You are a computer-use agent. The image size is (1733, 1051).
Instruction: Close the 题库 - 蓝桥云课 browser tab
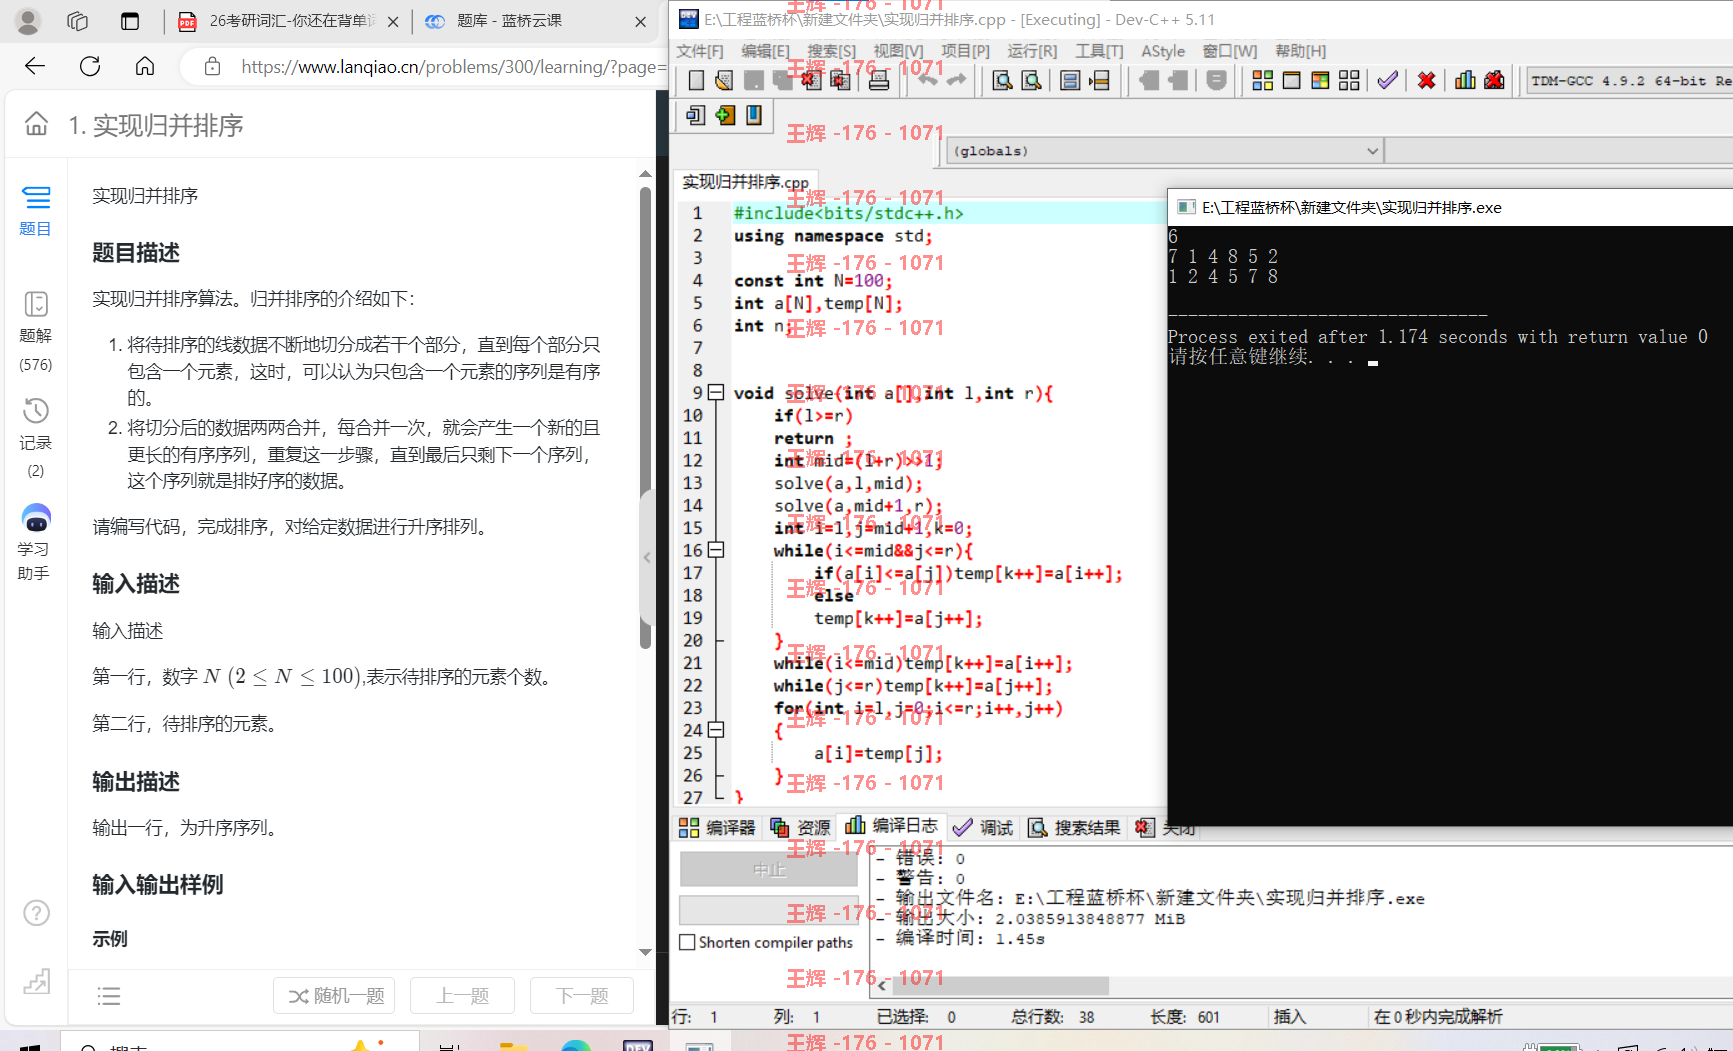(640, 21)
